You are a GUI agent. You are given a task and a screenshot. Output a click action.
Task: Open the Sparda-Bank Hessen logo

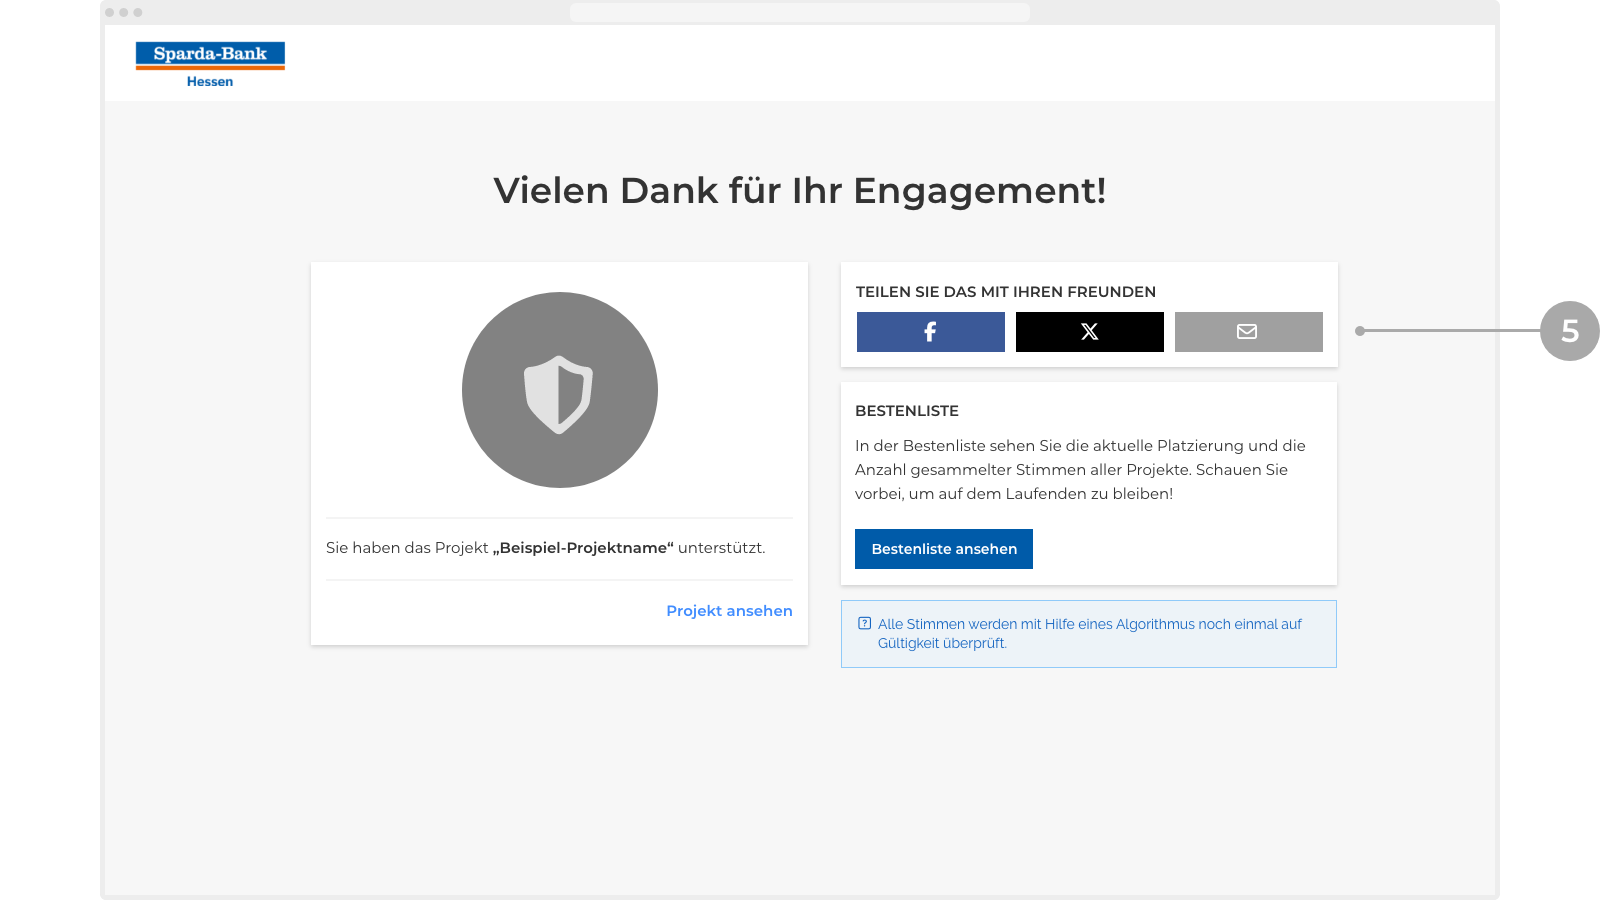pyautogui.click(x=210, y=65)
